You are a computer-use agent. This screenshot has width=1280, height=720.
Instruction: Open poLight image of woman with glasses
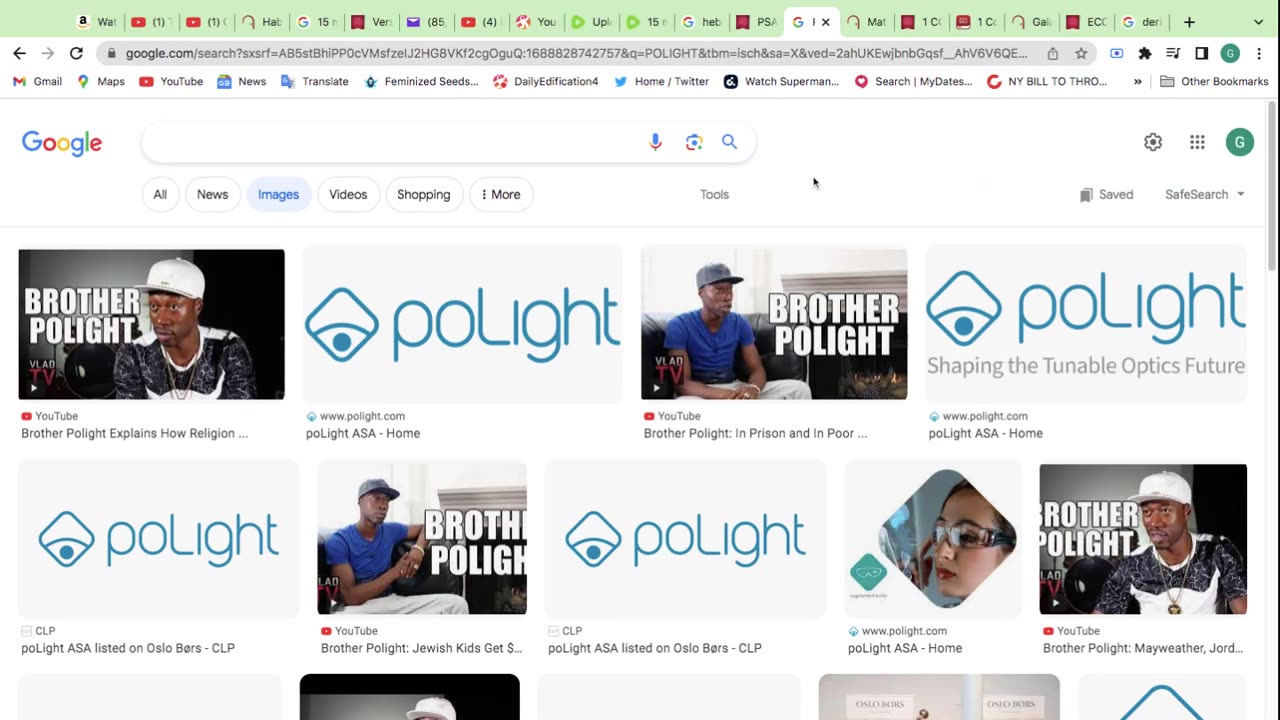click(933, 539)
